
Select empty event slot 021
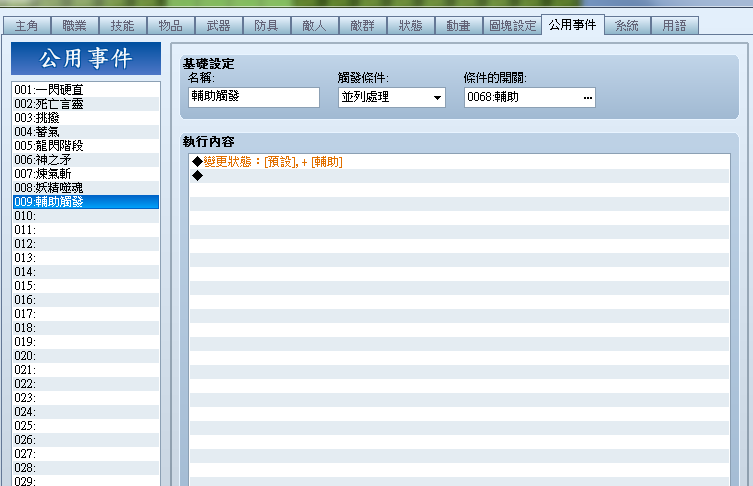[86, 370]
